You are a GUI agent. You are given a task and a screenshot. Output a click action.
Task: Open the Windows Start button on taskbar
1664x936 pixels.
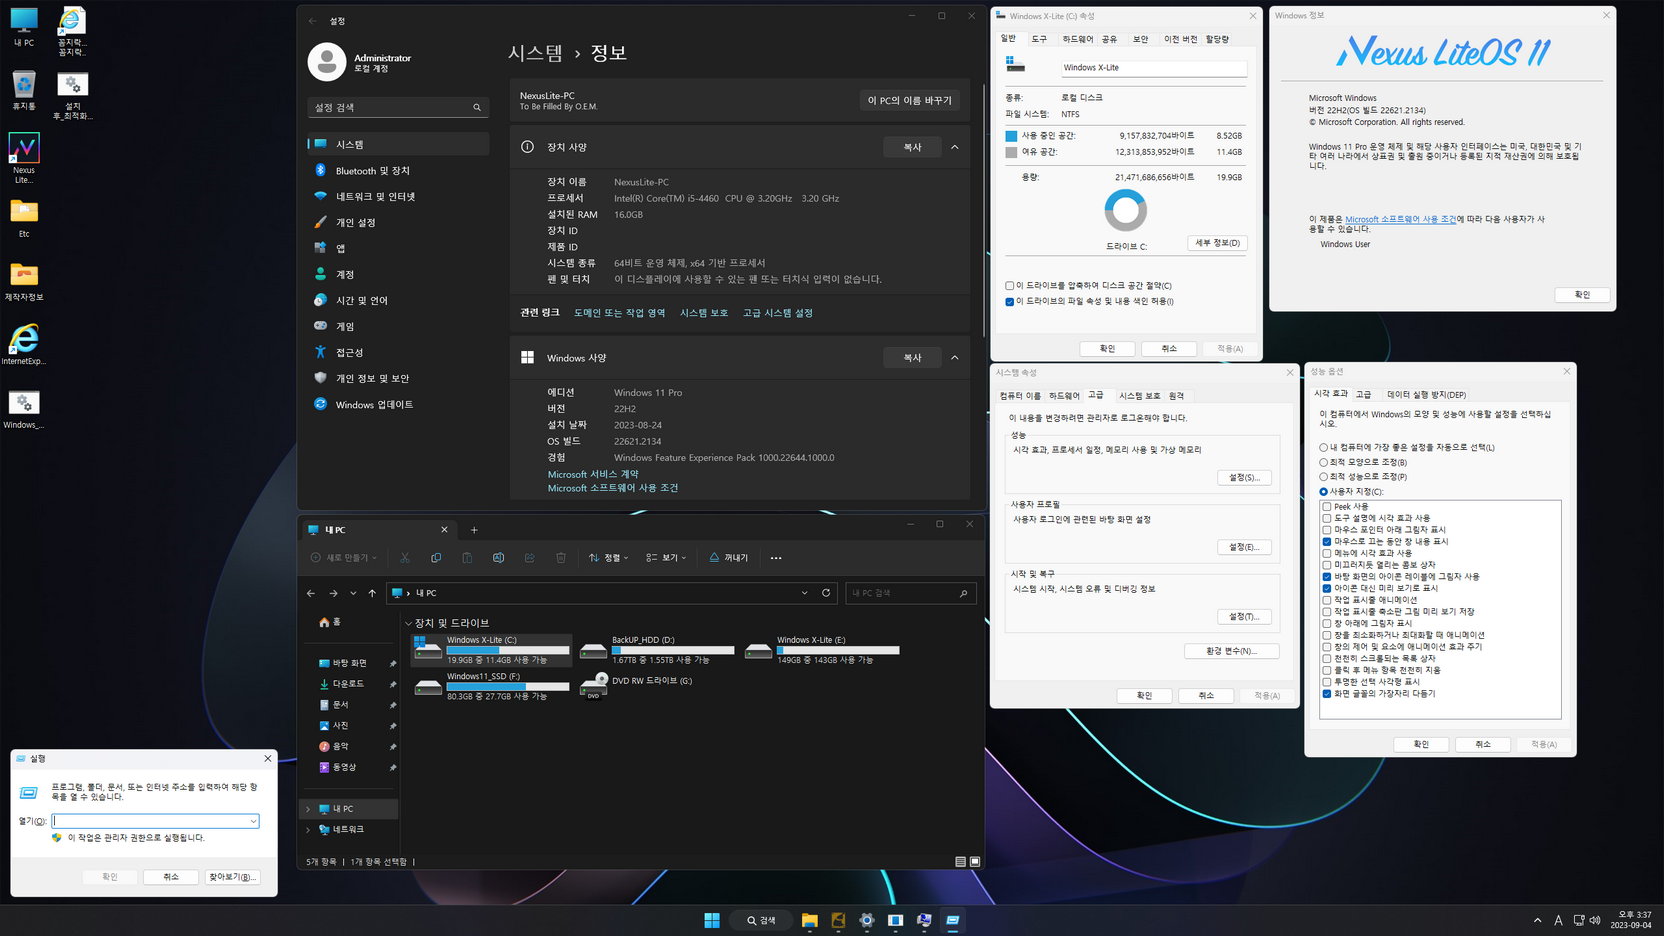click(x=712, y=920)
